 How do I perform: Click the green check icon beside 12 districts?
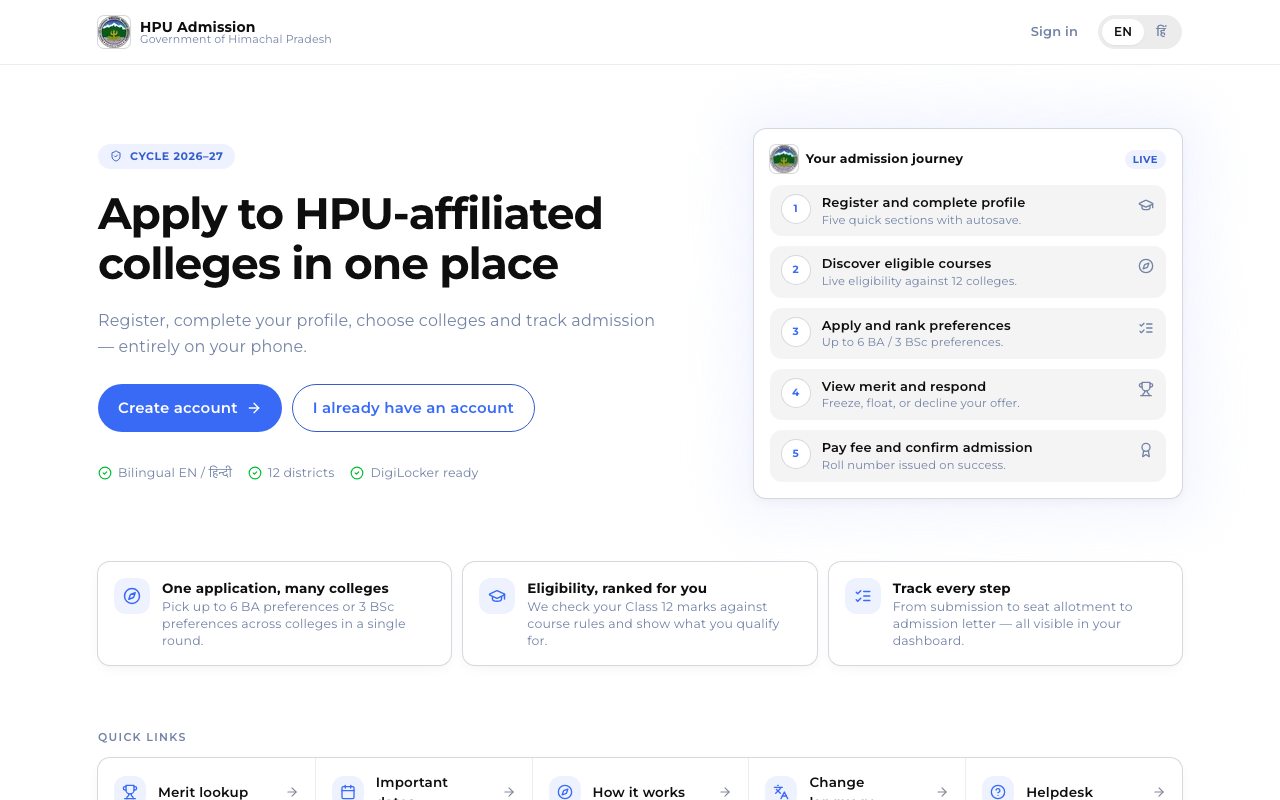click(x=255, y=473)
